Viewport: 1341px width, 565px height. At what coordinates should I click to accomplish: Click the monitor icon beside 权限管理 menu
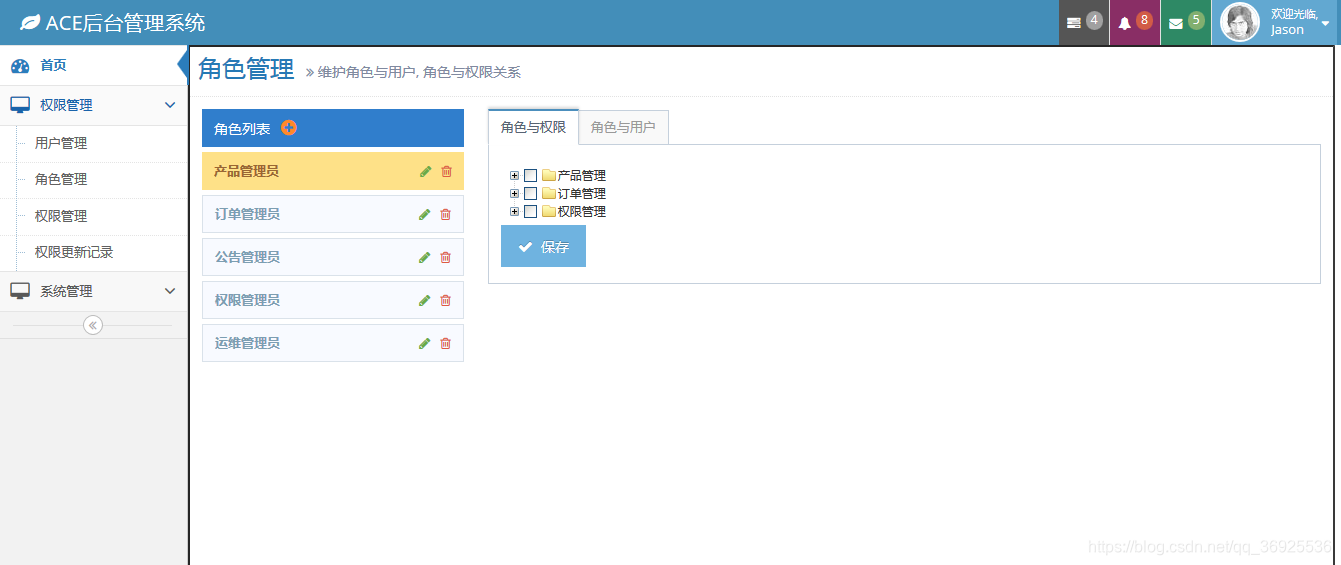pos(20,105)
